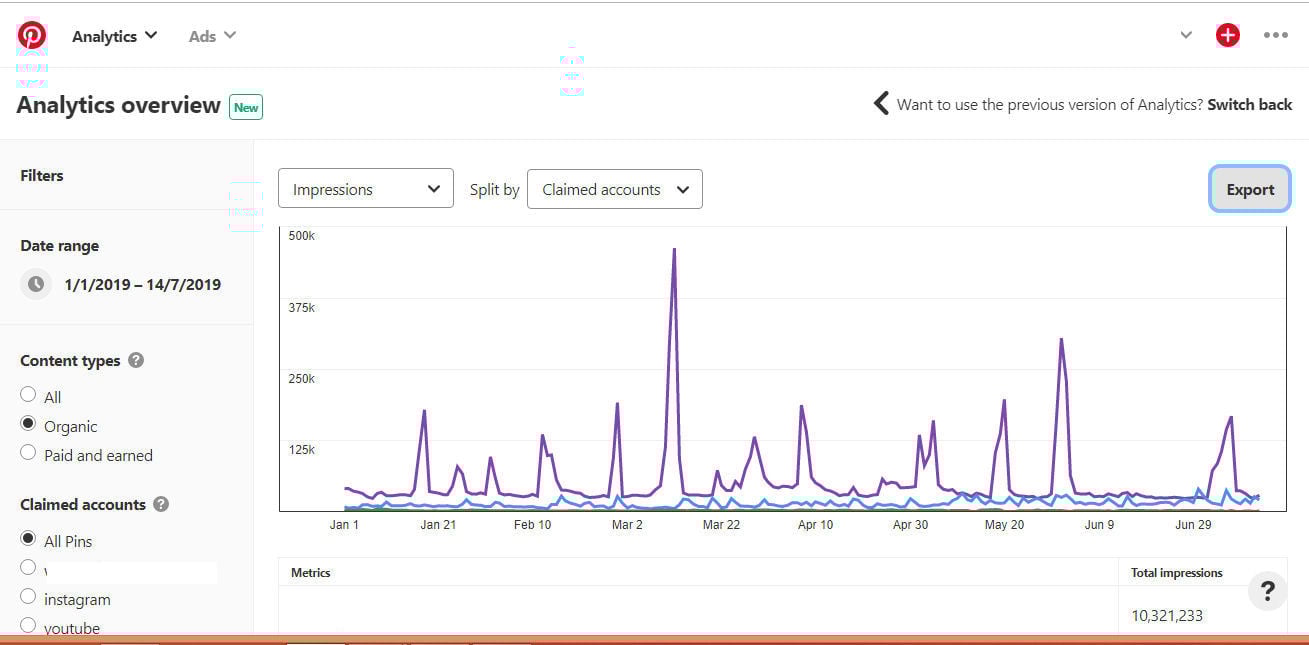Screen dimensions: 1309x645
Task: Expand the Claimed accounts split-by dropdown
Action: [x=614, y=189]
